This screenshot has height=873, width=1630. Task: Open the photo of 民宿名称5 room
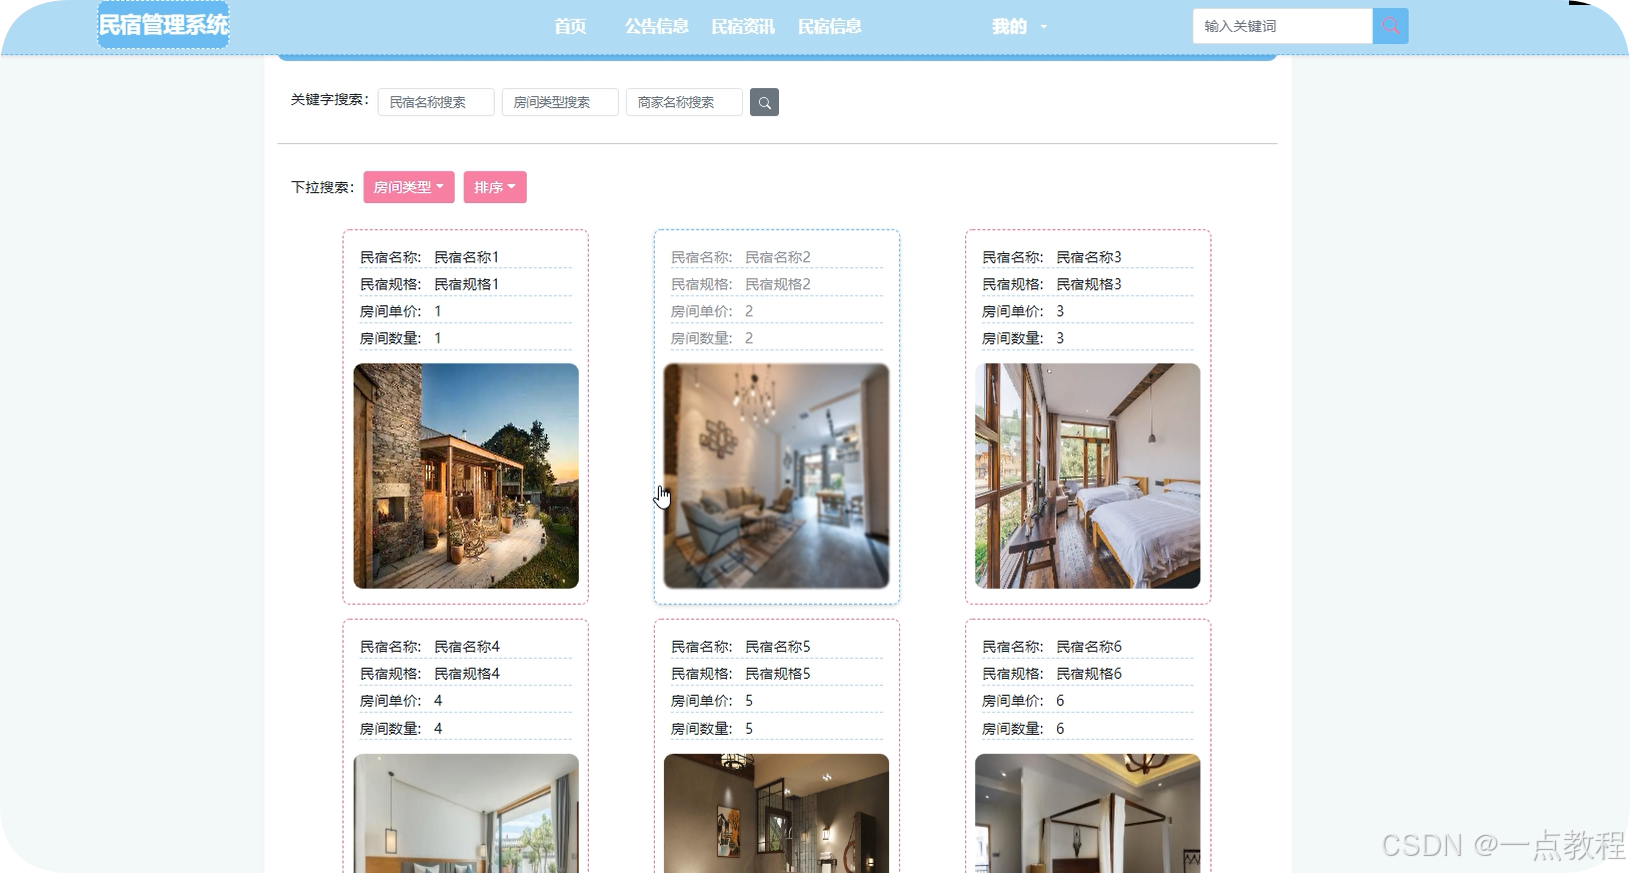pos(776,813)
